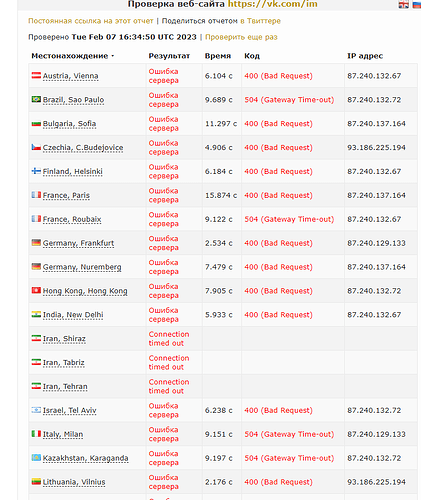Image resolution: width=421 pixels, height=500 pixels.
Task: Share report via в Твиттере link
Action: coord(260,21)
